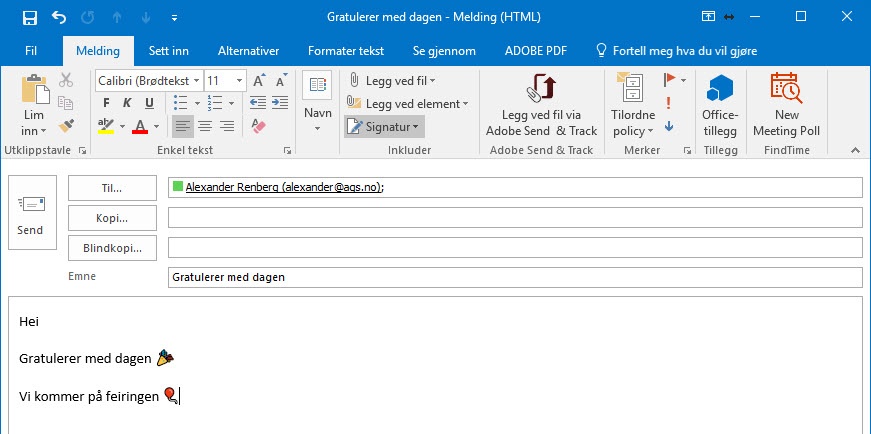Mark message as high importance
The height and width of the screenshot is (434, 871).
pos(669,103)
